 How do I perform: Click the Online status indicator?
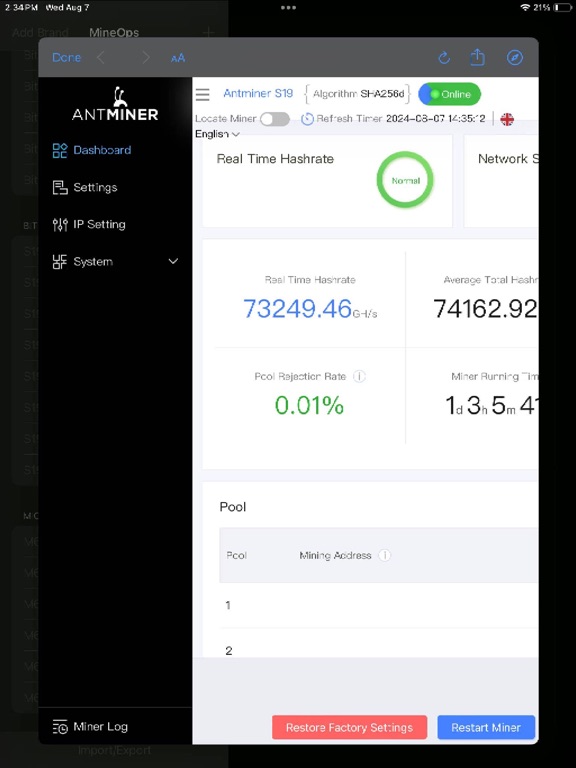450,94
